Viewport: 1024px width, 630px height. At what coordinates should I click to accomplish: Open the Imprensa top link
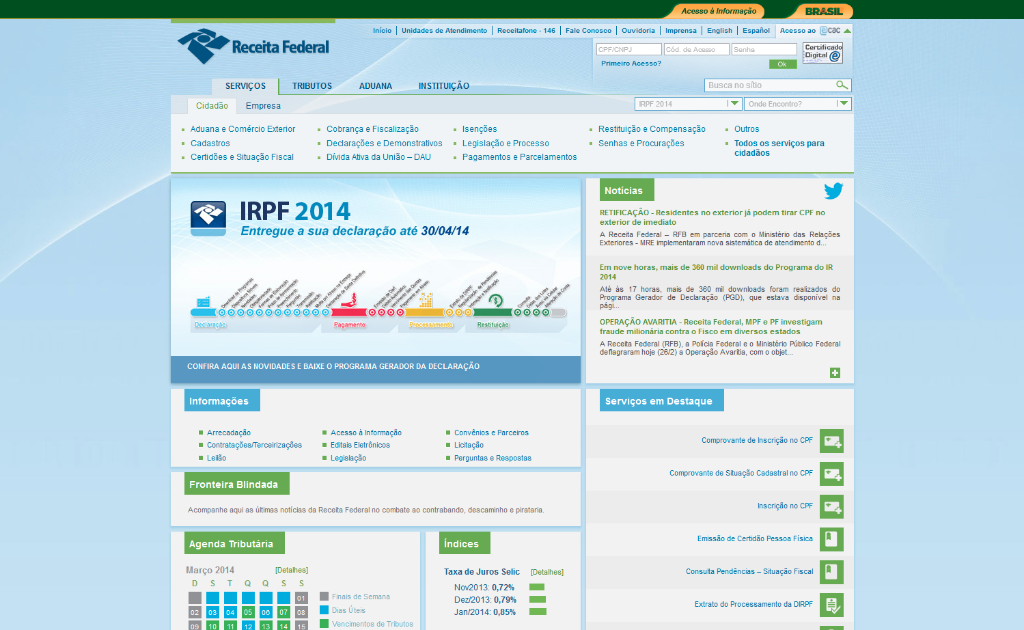coord(680,31)
